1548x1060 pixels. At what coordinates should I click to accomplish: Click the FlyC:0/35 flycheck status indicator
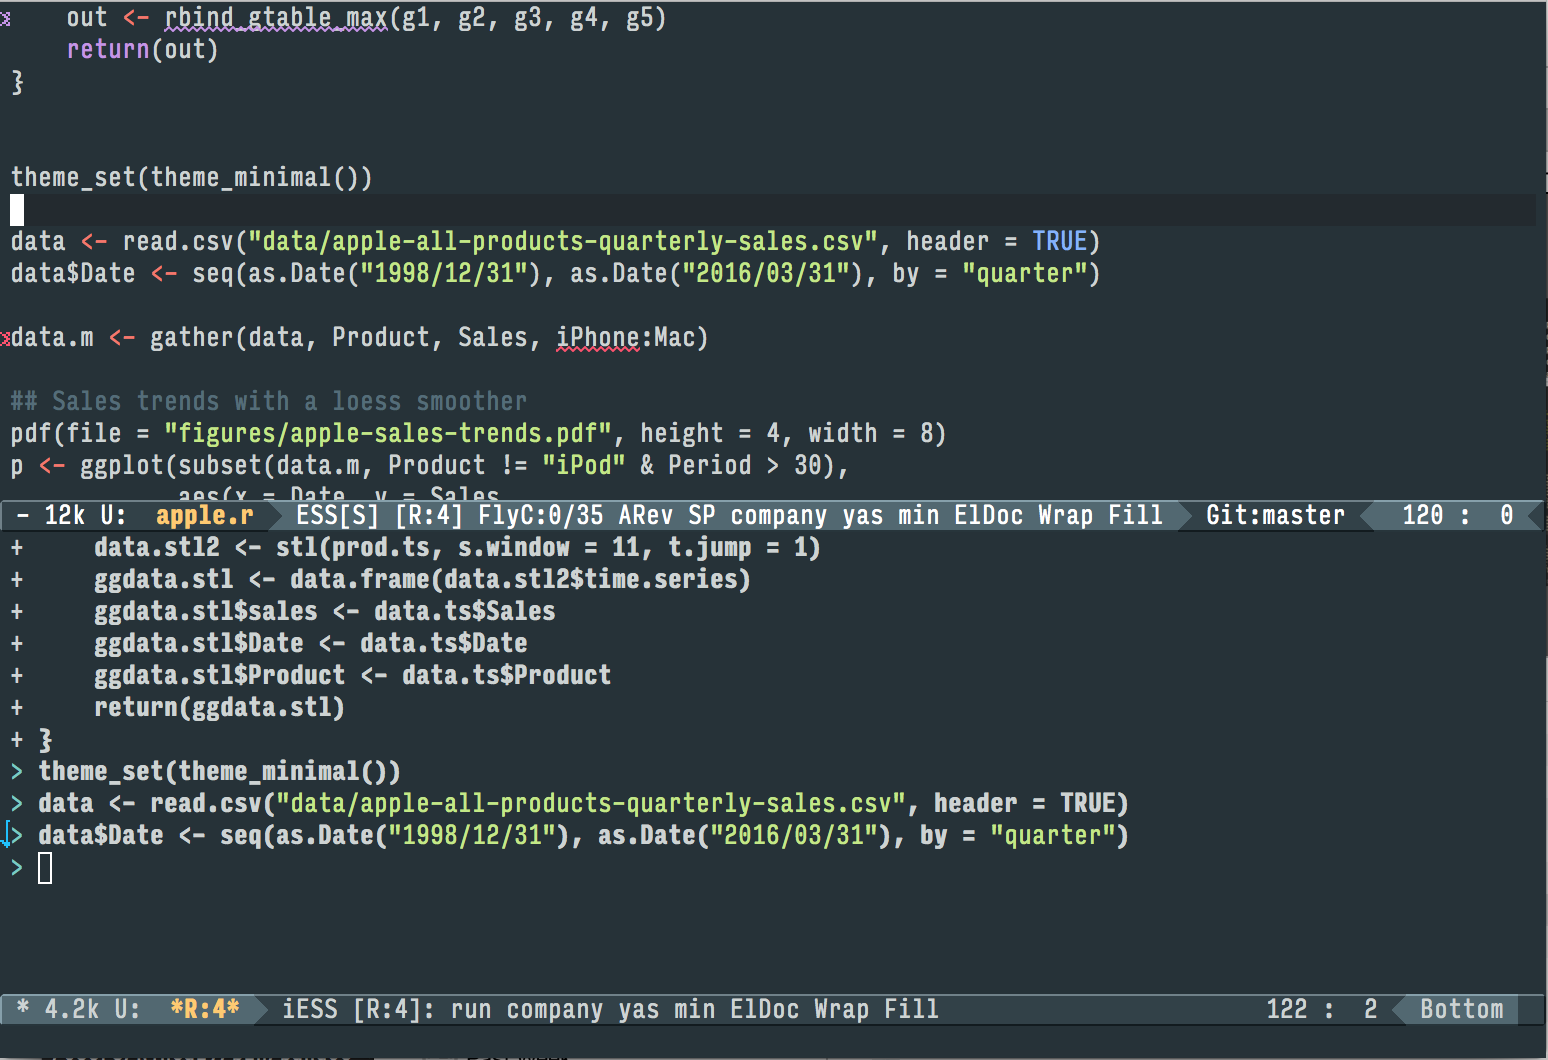click(540, 515)
